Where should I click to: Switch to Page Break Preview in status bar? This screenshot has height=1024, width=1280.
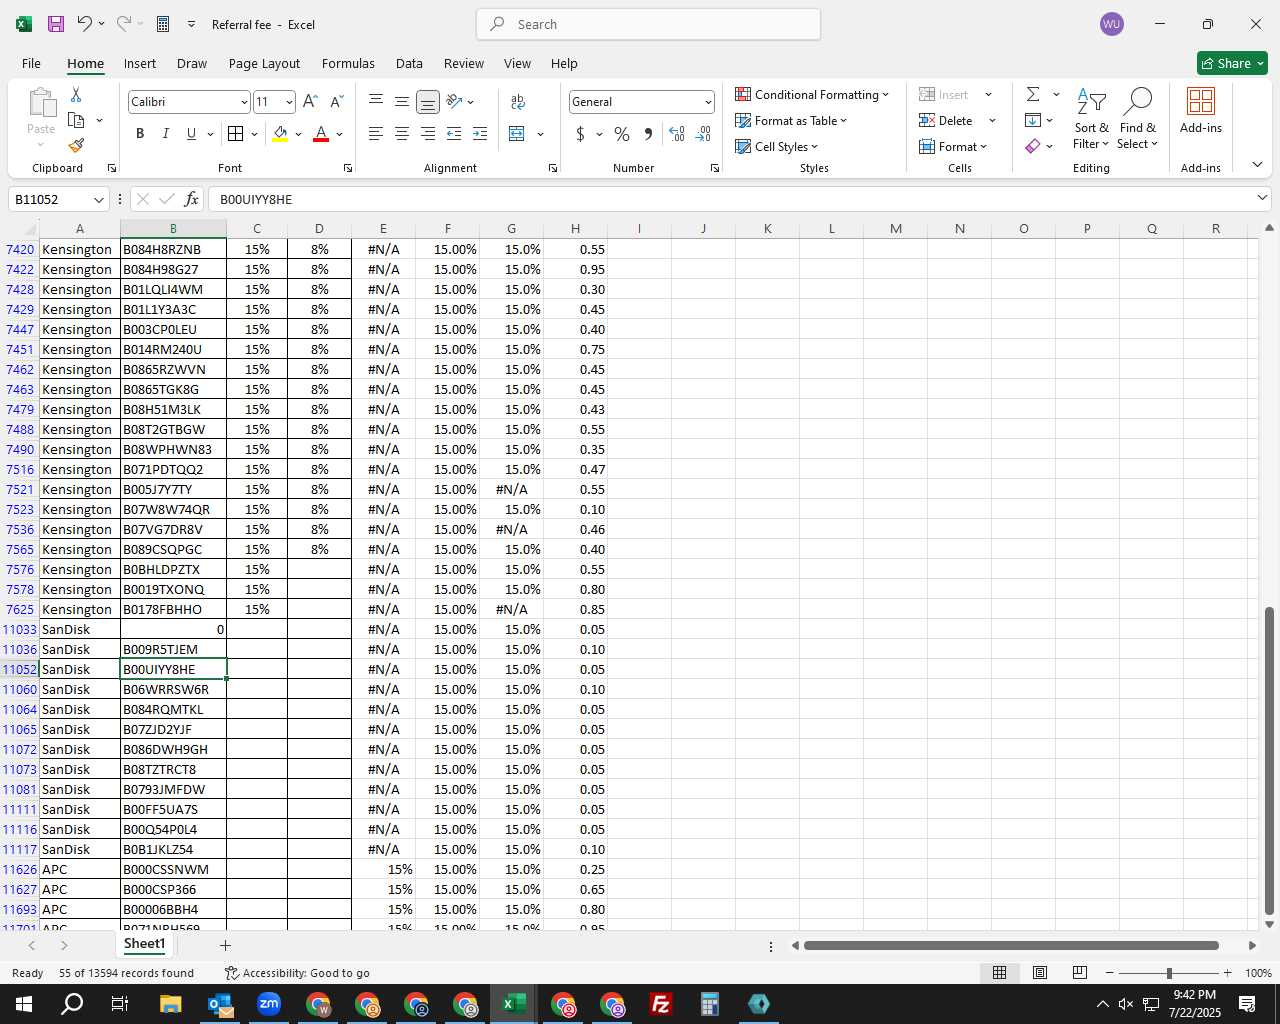[x=1079, y=973]
